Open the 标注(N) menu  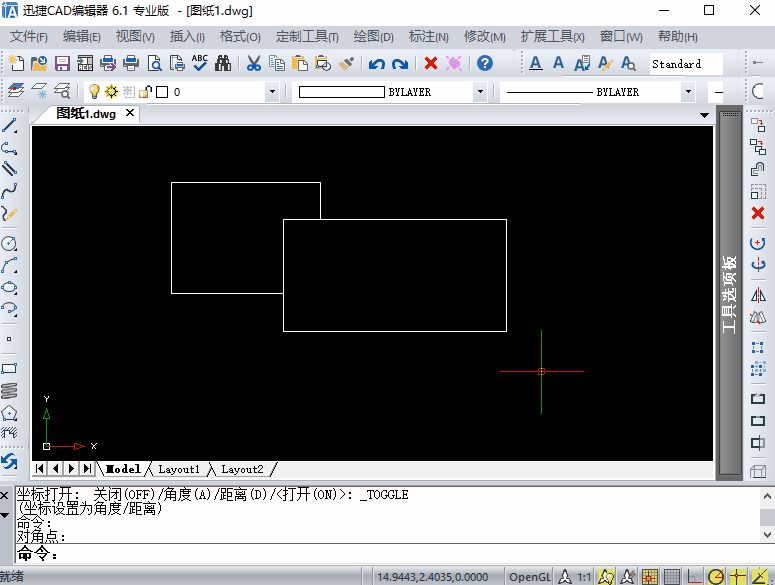pos(429,37)
